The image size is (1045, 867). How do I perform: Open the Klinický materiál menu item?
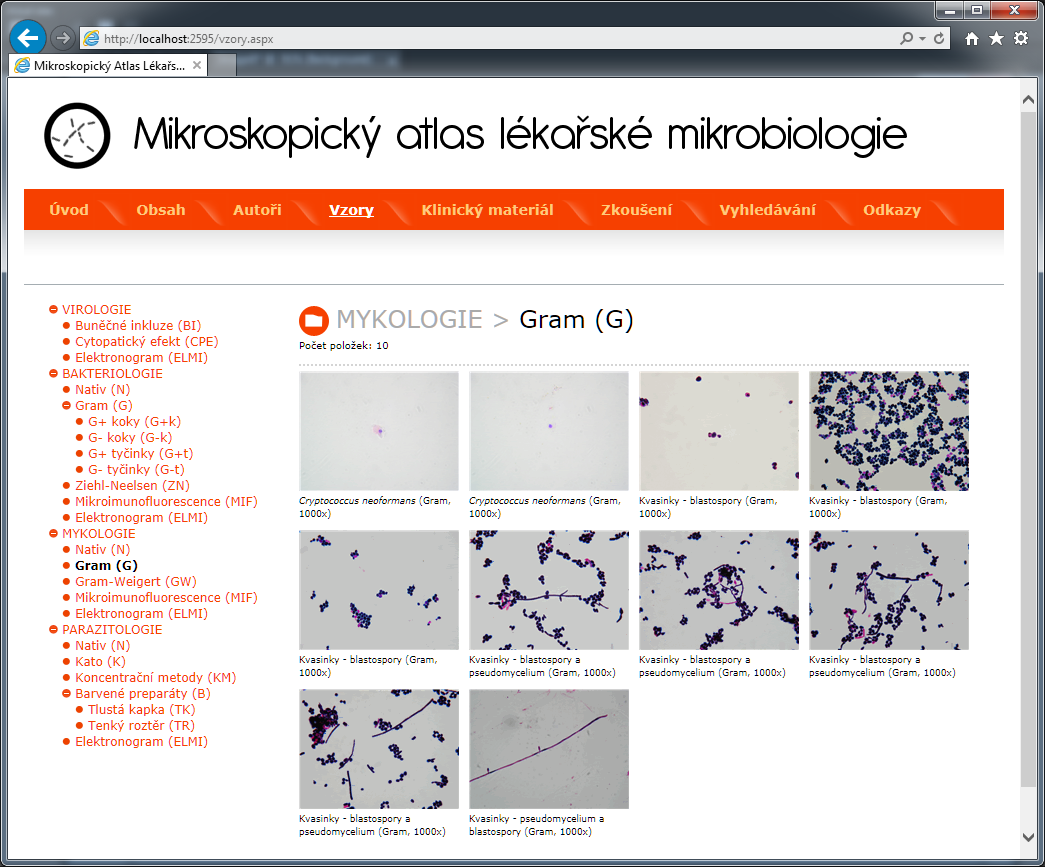pyautogui.click(x=487, y=210)
